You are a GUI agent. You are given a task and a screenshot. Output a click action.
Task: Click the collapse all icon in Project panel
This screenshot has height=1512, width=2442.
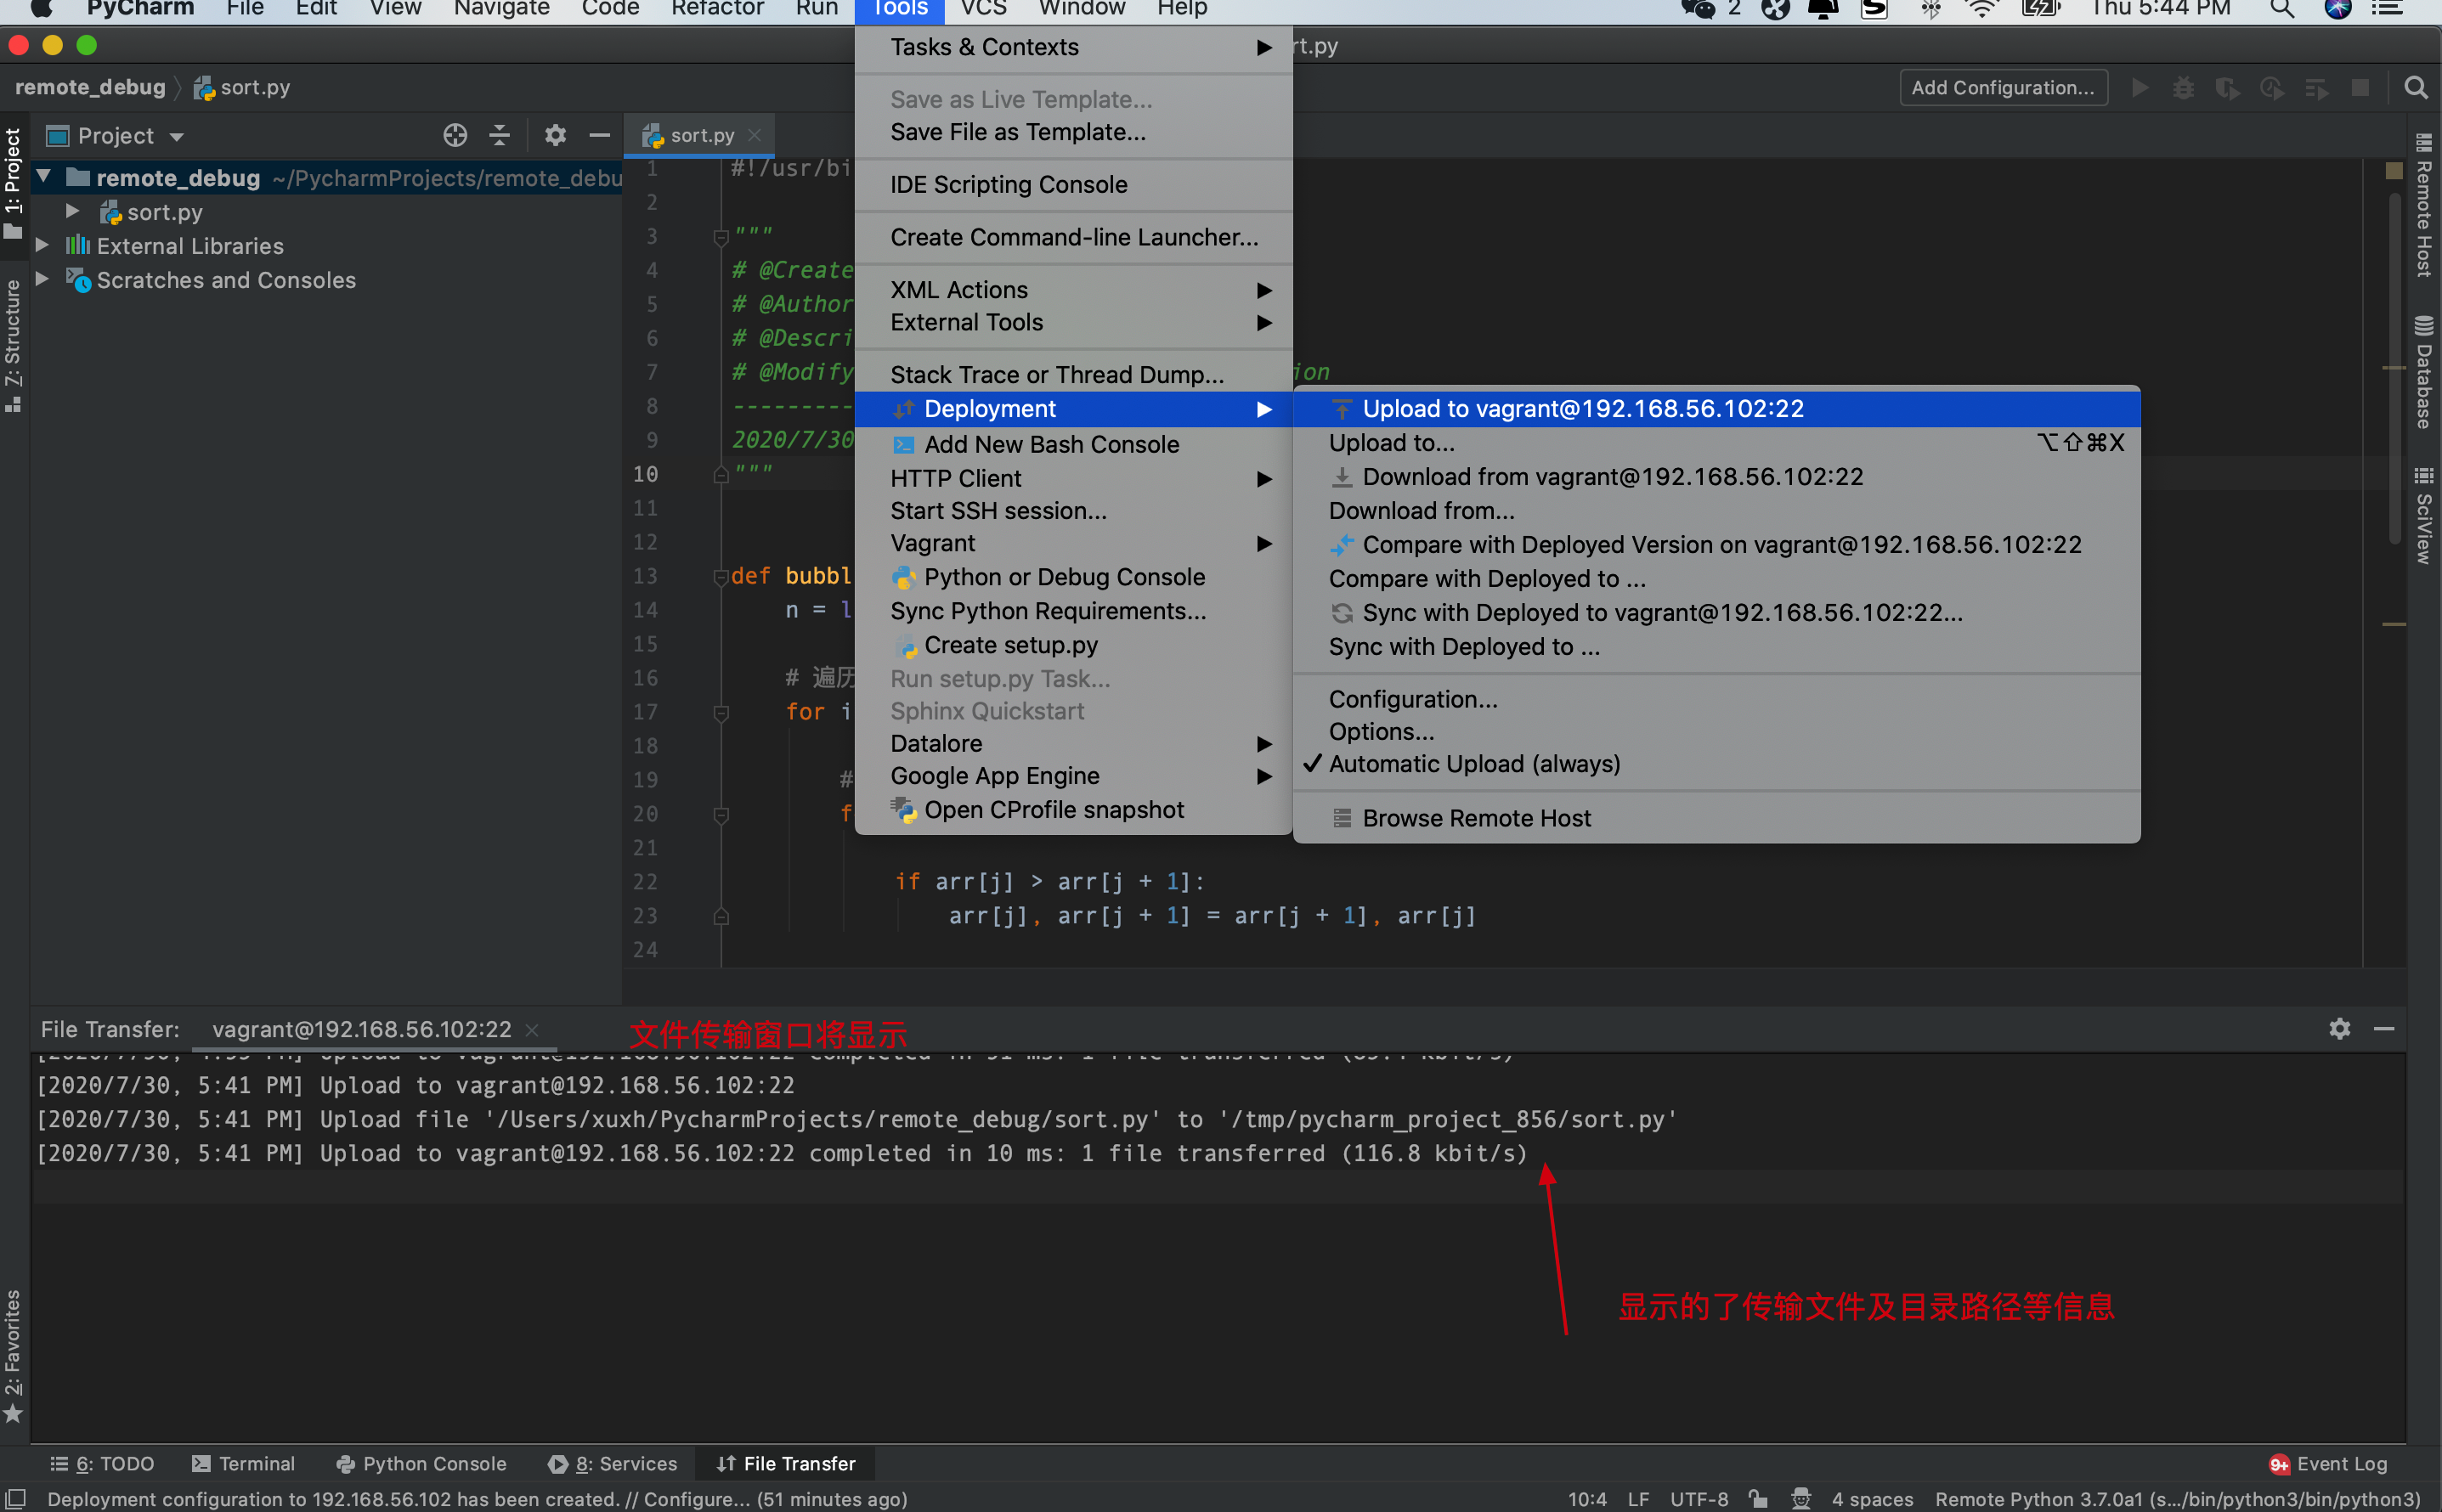[499, 135]
